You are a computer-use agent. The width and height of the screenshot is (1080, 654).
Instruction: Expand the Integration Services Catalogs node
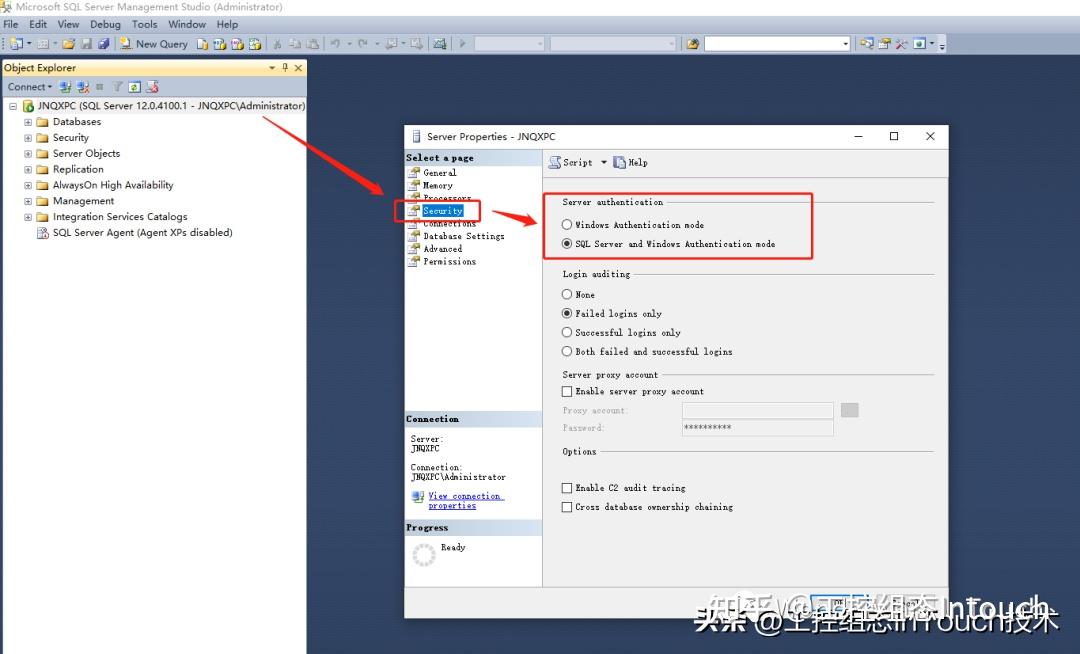[28, 217]
